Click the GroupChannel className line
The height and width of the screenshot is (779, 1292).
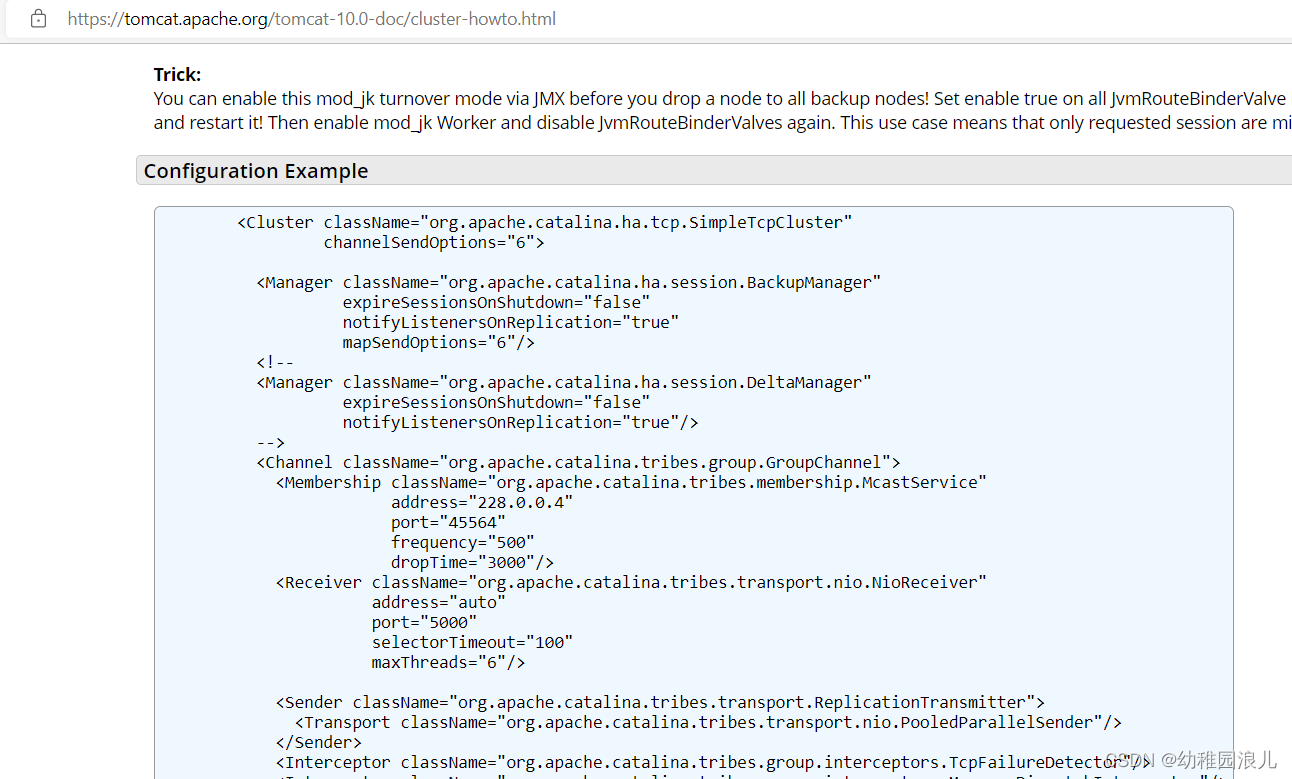click(x=579, y=462)
